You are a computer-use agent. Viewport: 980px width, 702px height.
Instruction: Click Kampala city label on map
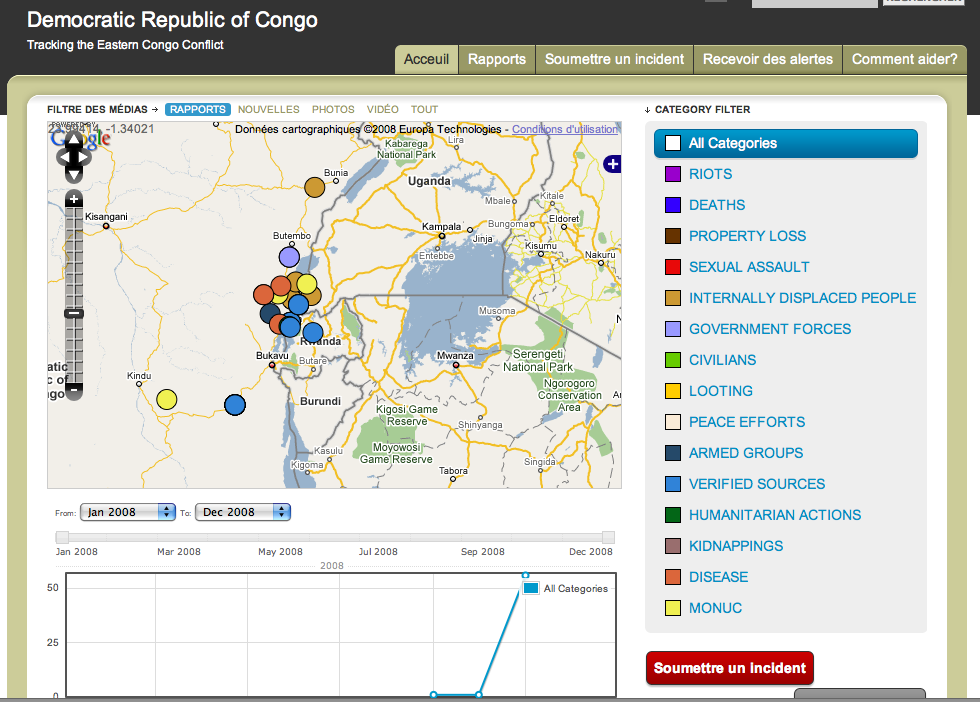point(441,226)
